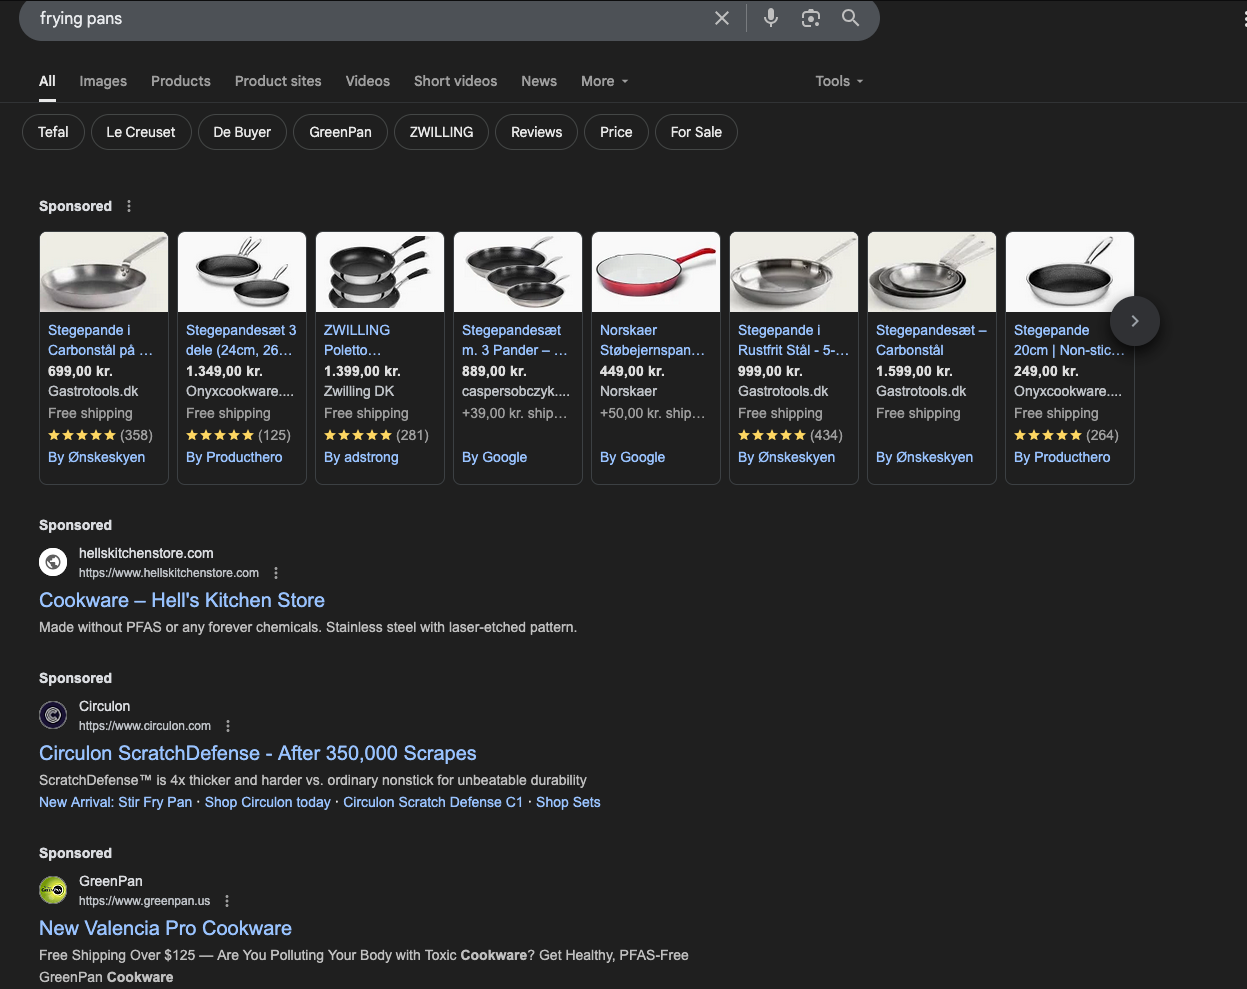Apply the Le Creuset filter chip
The width and height of the screenshot is (1247, 989).
tap(141, 132)
